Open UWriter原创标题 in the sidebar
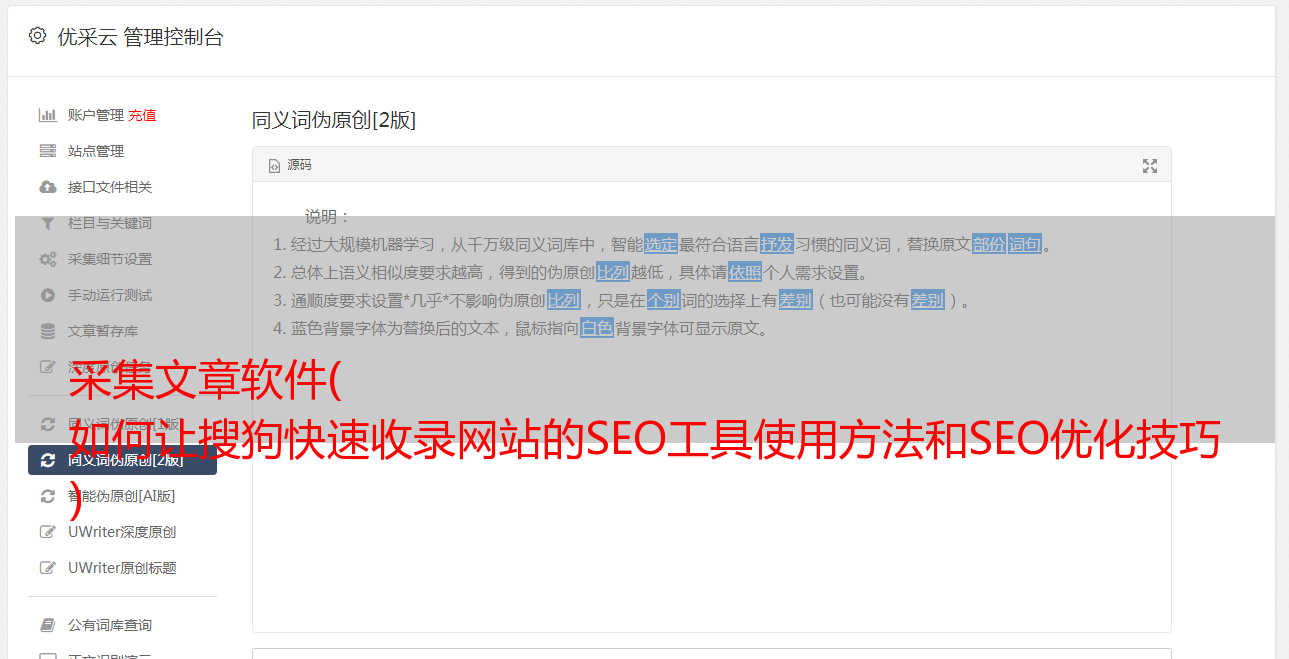The height and width of the screenshot is (659, 1289). pos(122,568)
